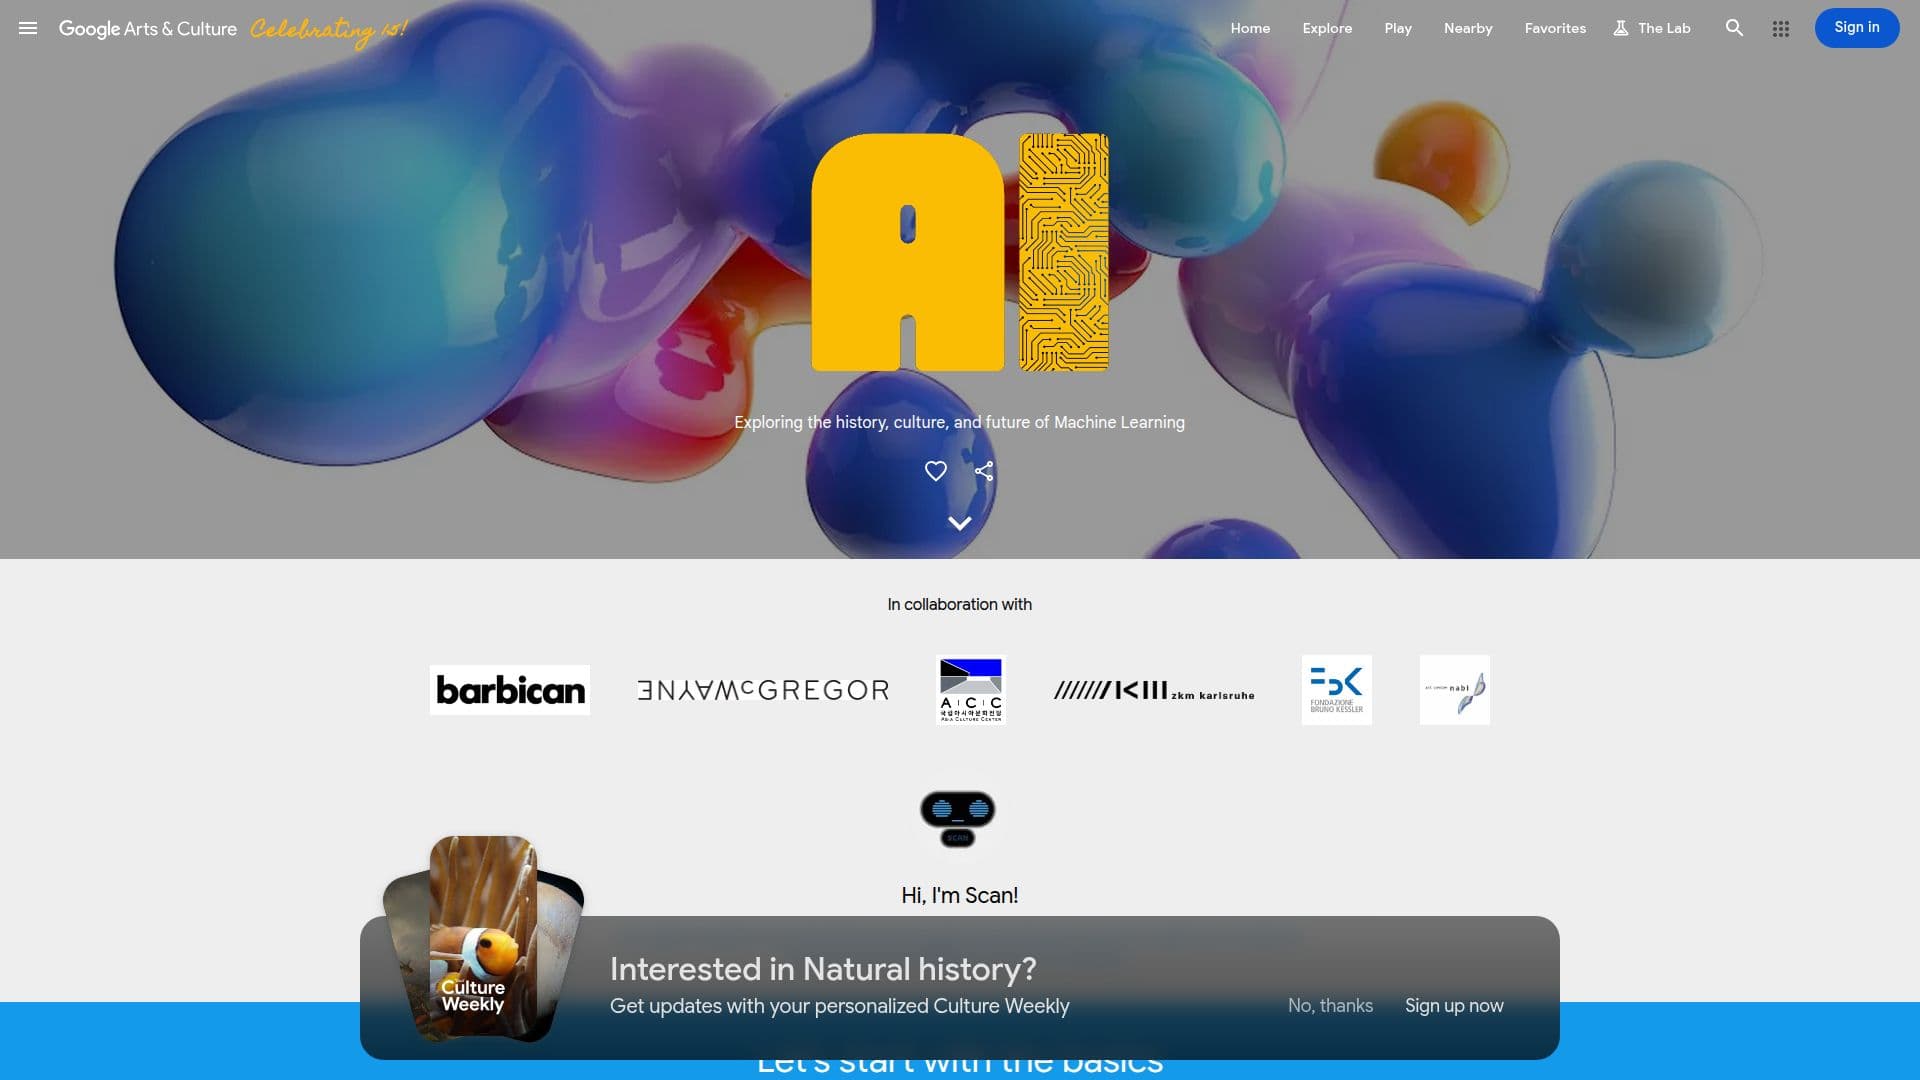Open the nabi partner logo
Viewport: 1920px width, 1080px height.
(x=1455, y=690)
